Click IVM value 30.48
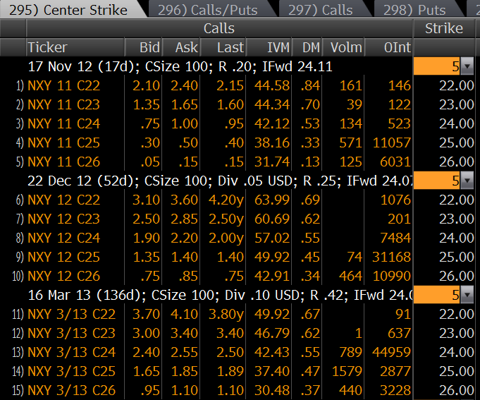Image resolution: width=480 pixels, height=400 pixels. tap(272, 390)
